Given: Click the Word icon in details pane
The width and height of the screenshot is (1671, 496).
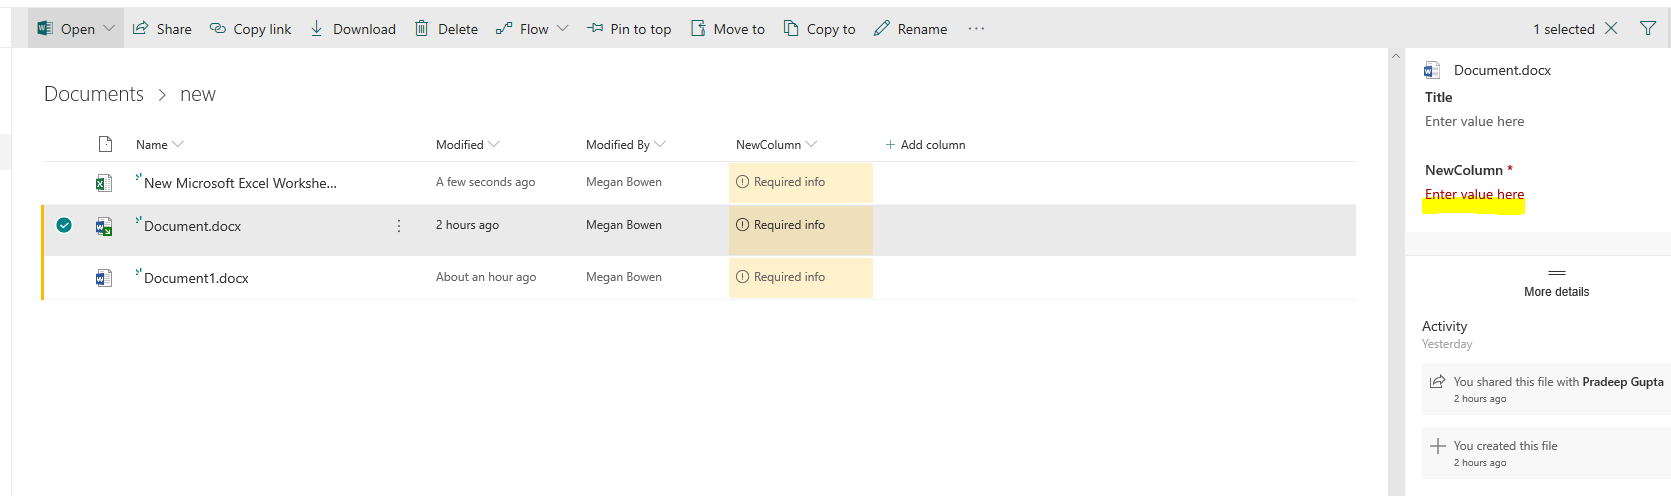Looking at the screenshot, I should [x=1432, y=70].
